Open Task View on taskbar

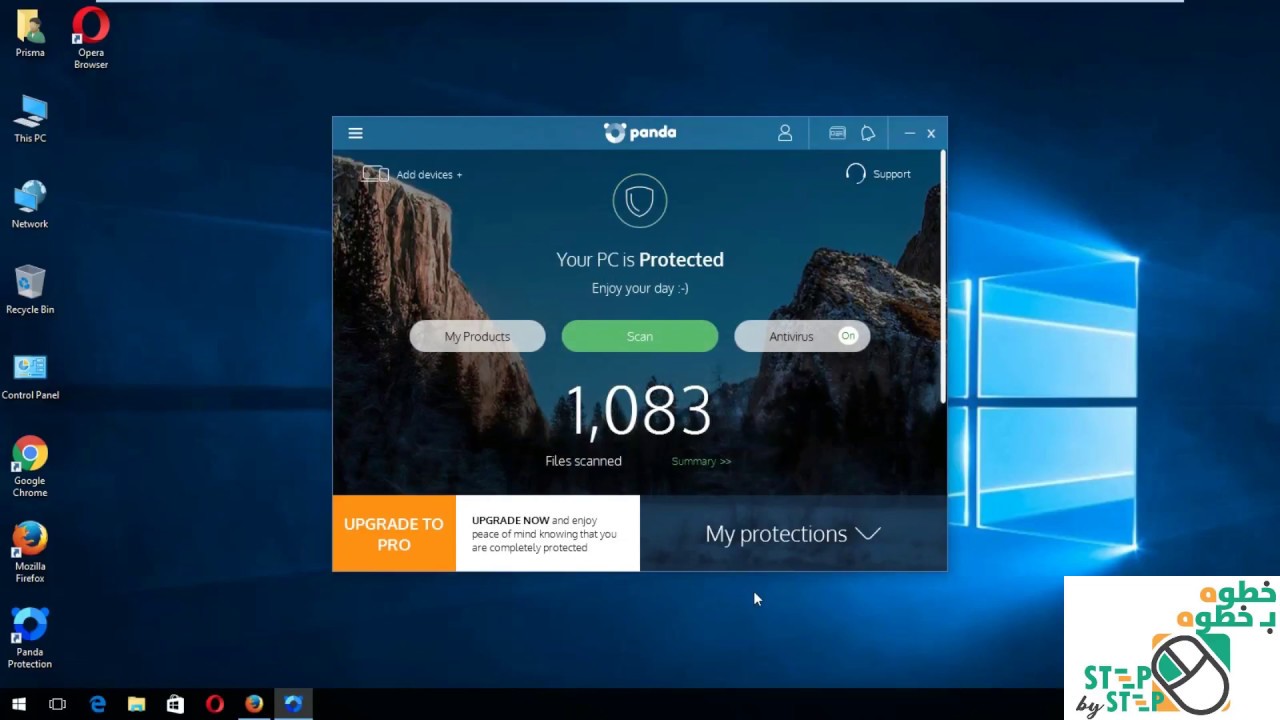point(57,704)
